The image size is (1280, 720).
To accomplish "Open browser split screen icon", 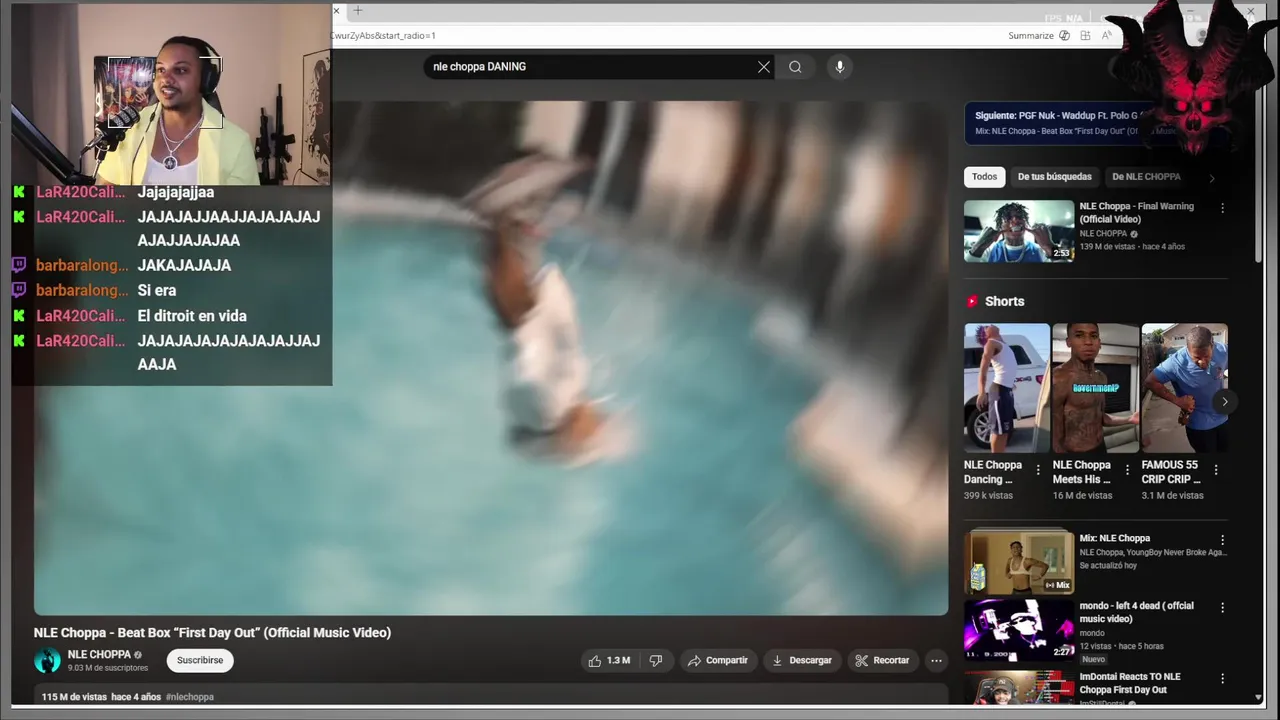I will coord(1085,36).
